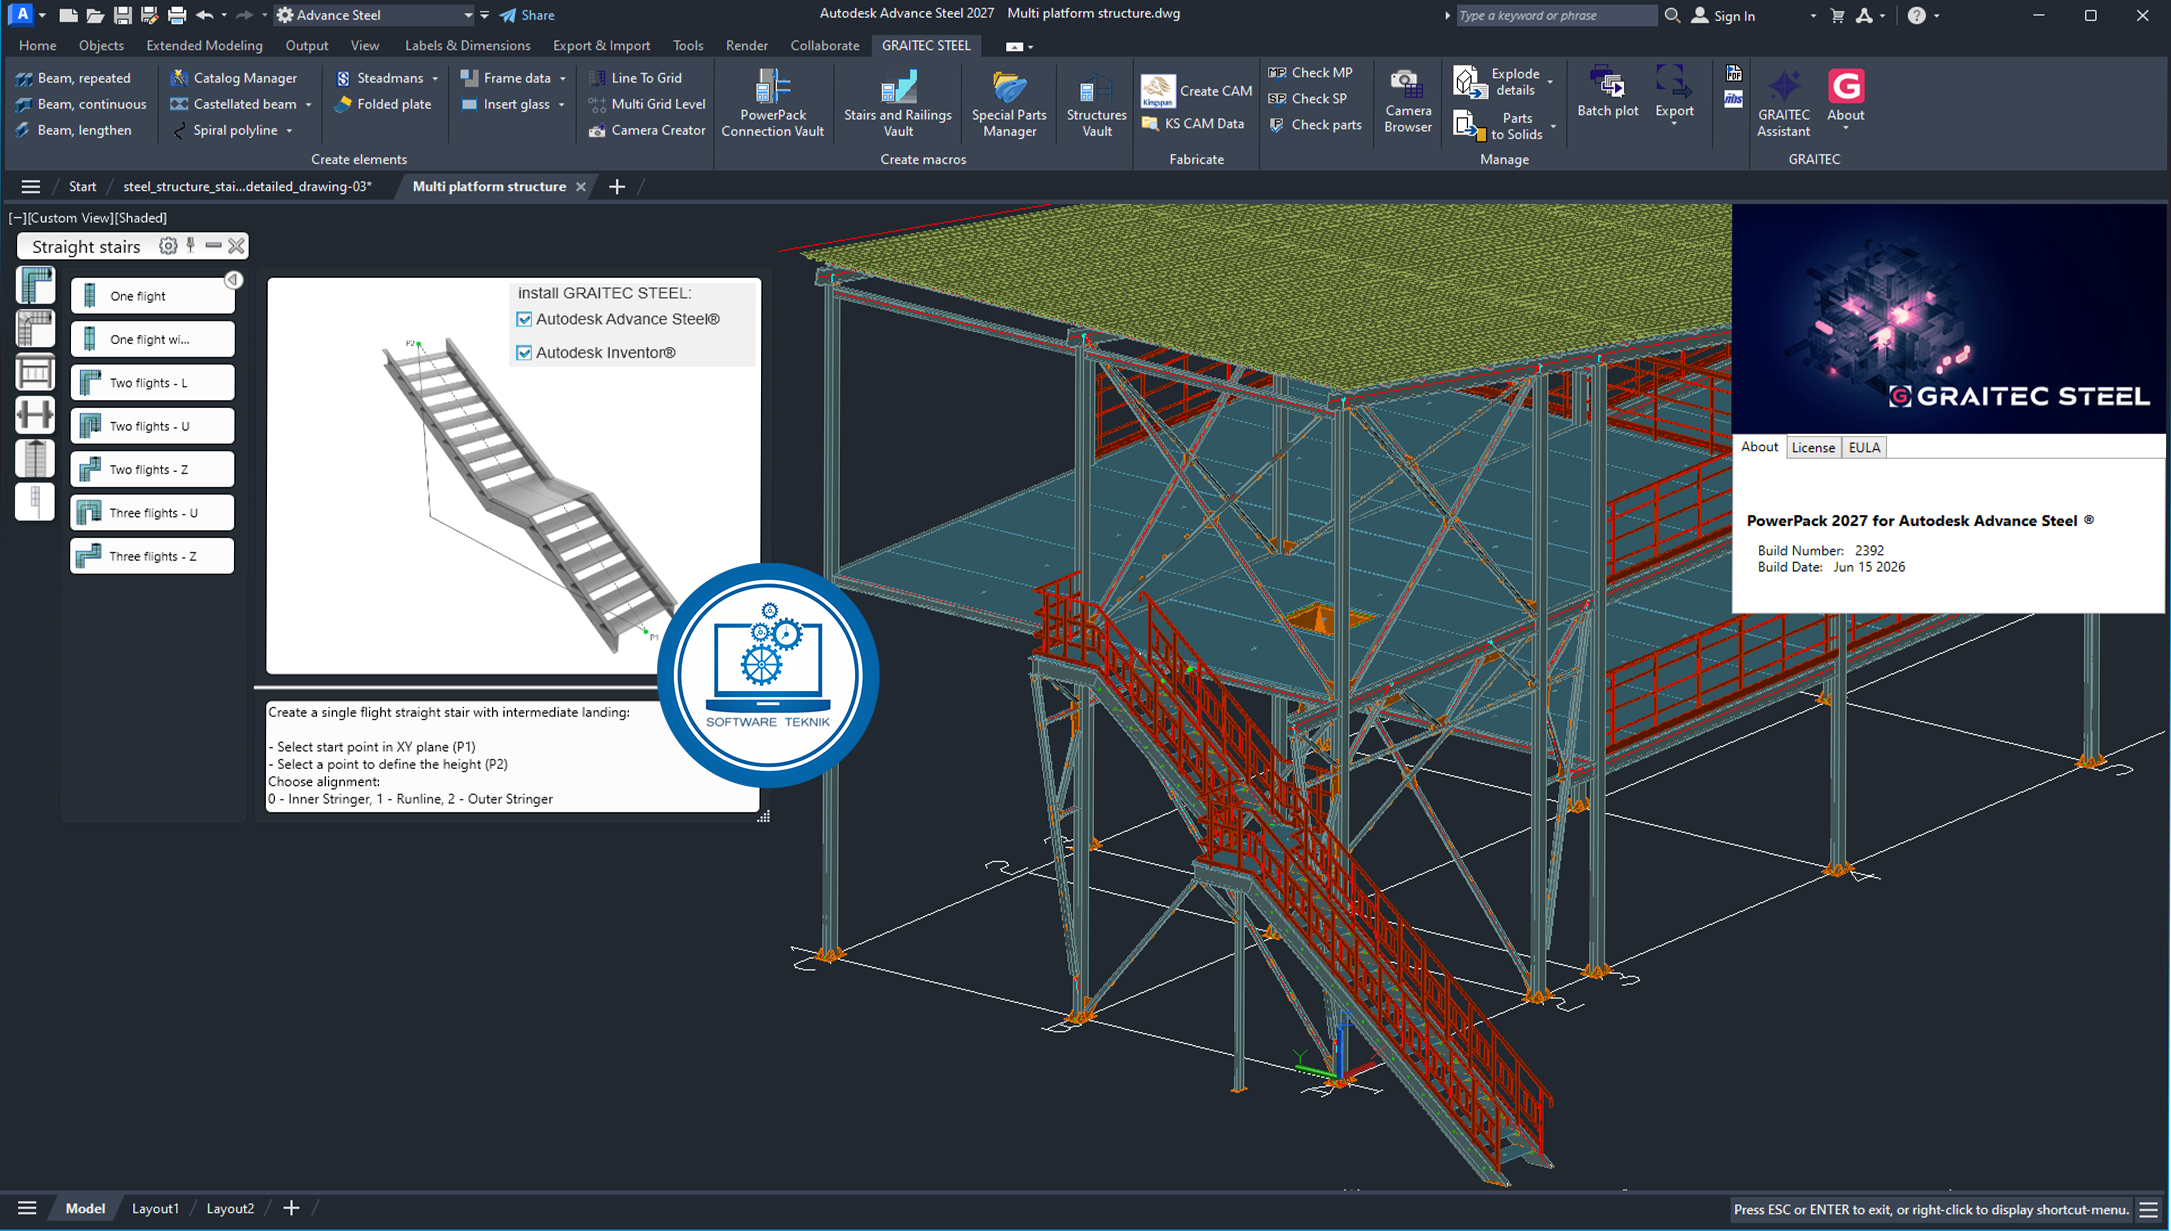Open the License tab in About panel
Image resolution: width=2171 pixels, height=1231 pixels.
[x=1812, y=447]
